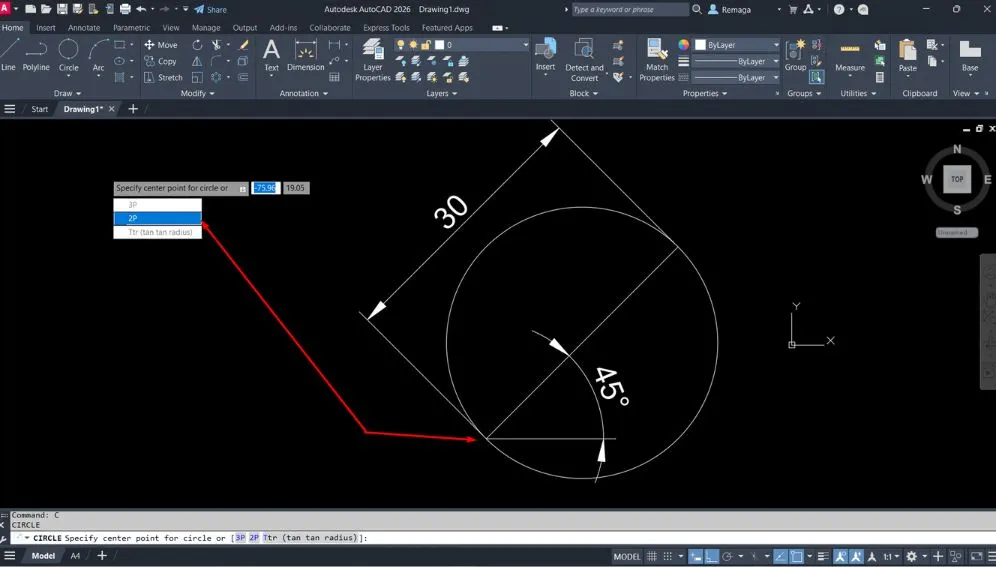Switch to the A4 layout tab
Viewport: 996px width, 567px height.
(75, 556)
